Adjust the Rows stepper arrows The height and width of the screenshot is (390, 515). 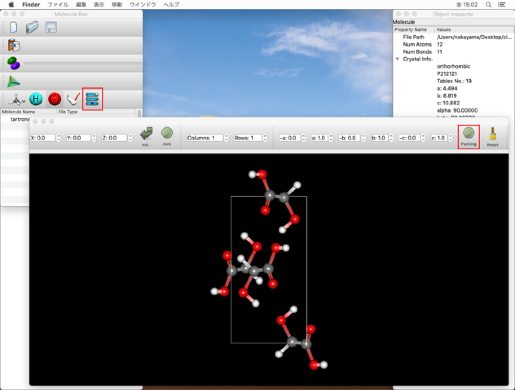(x=265, y=138)
